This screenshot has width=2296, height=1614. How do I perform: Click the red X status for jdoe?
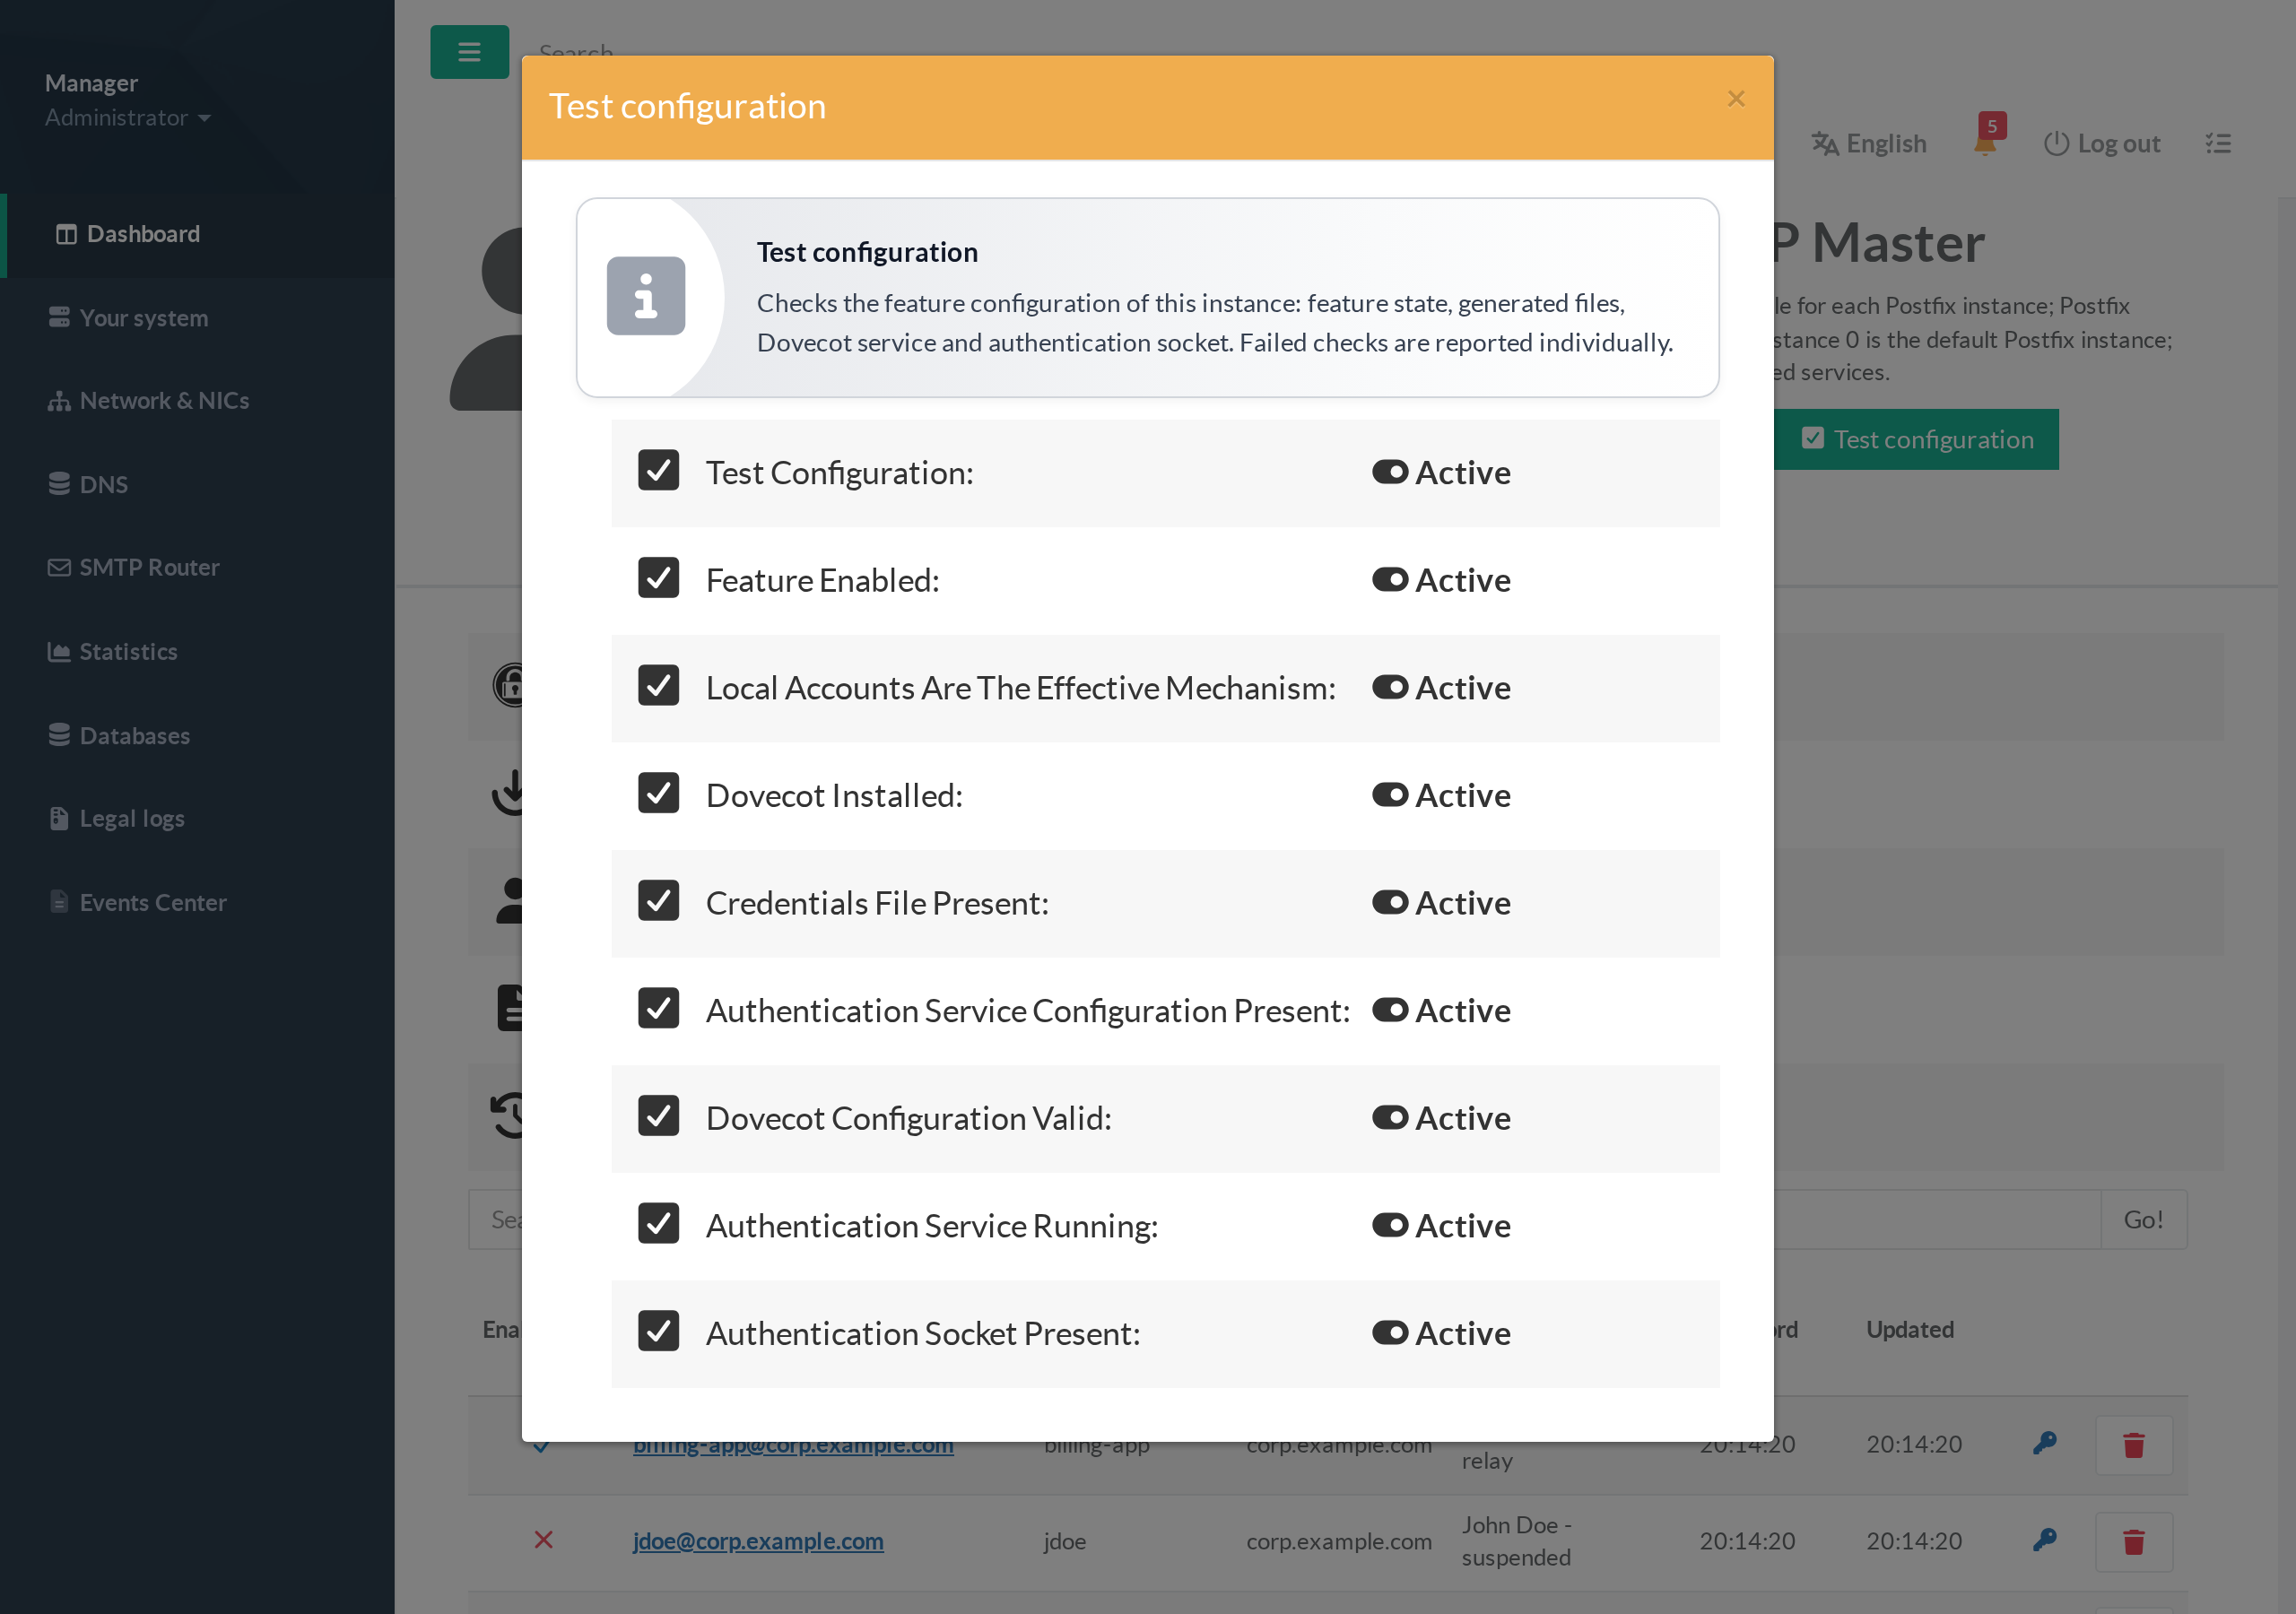(543, 1540)
